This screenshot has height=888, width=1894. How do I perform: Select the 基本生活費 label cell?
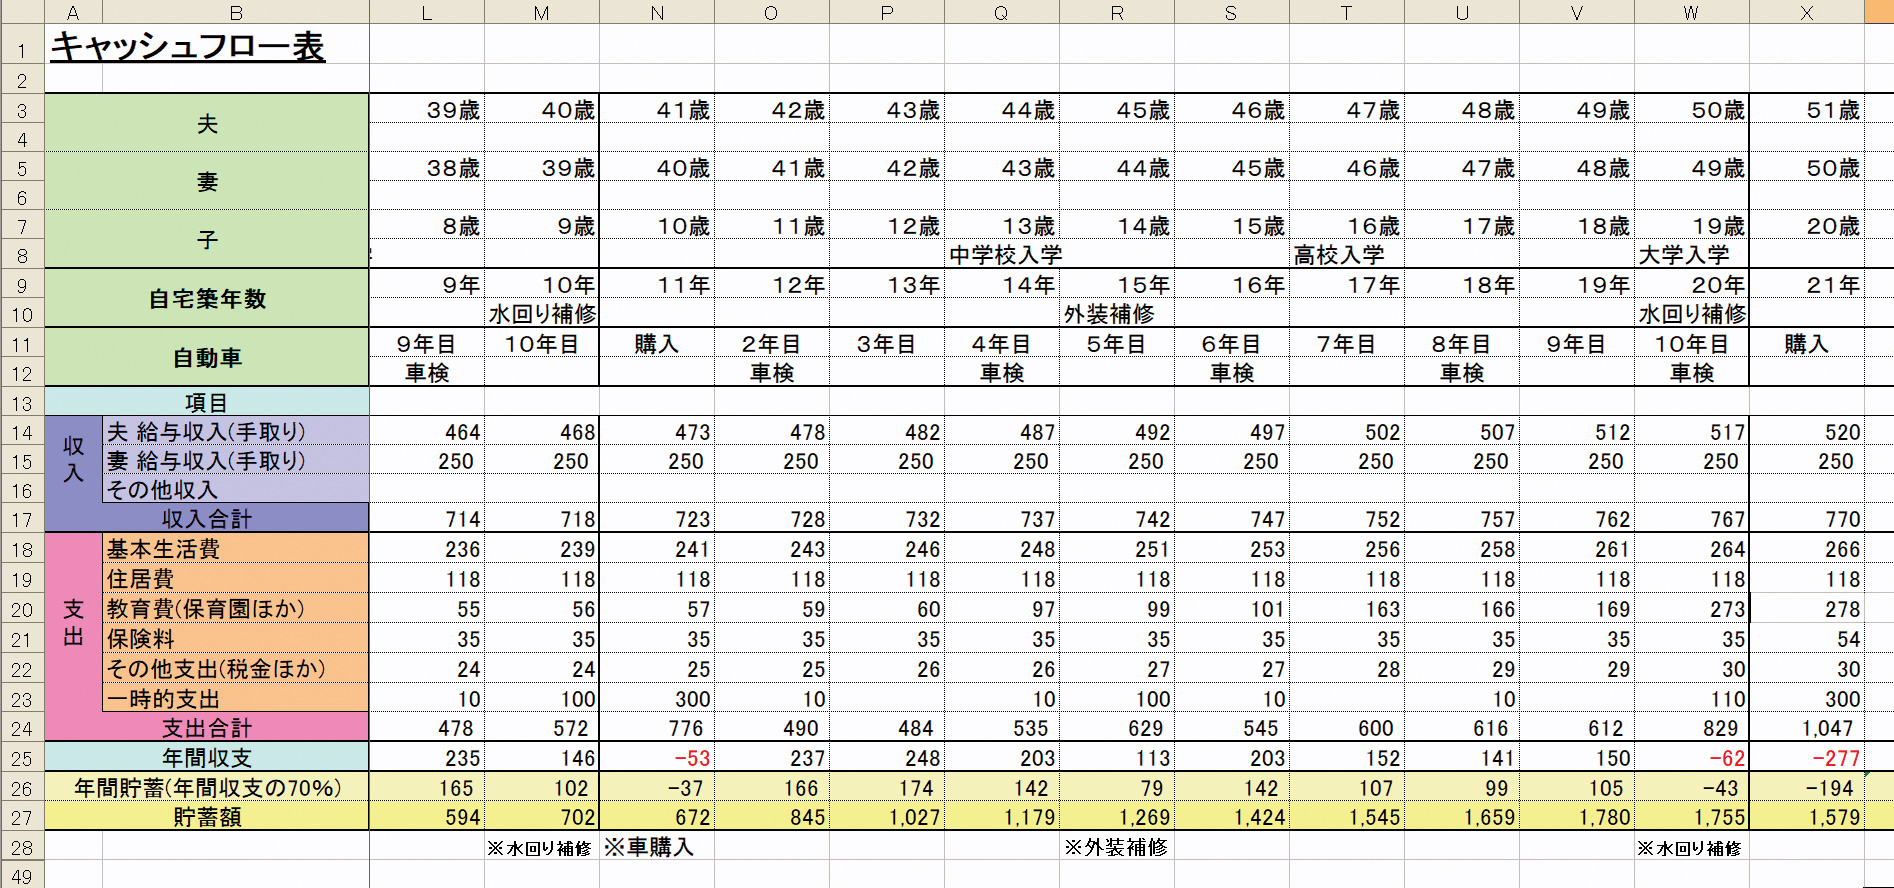(236, 549)
